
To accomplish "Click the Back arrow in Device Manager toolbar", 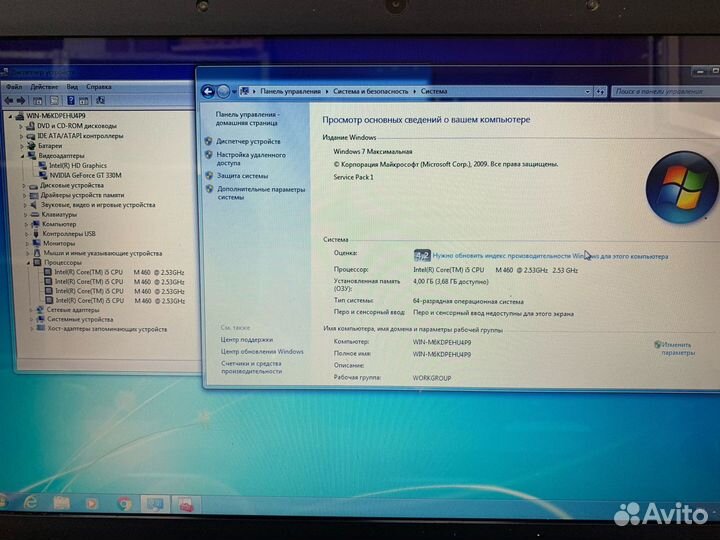I will [8, 100].
